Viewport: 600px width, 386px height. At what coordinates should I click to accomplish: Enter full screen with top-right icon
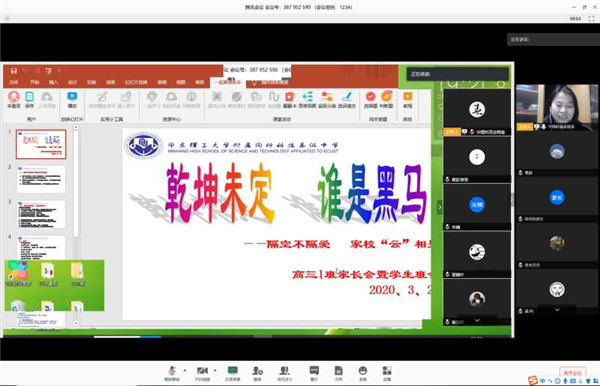(591, 18)
